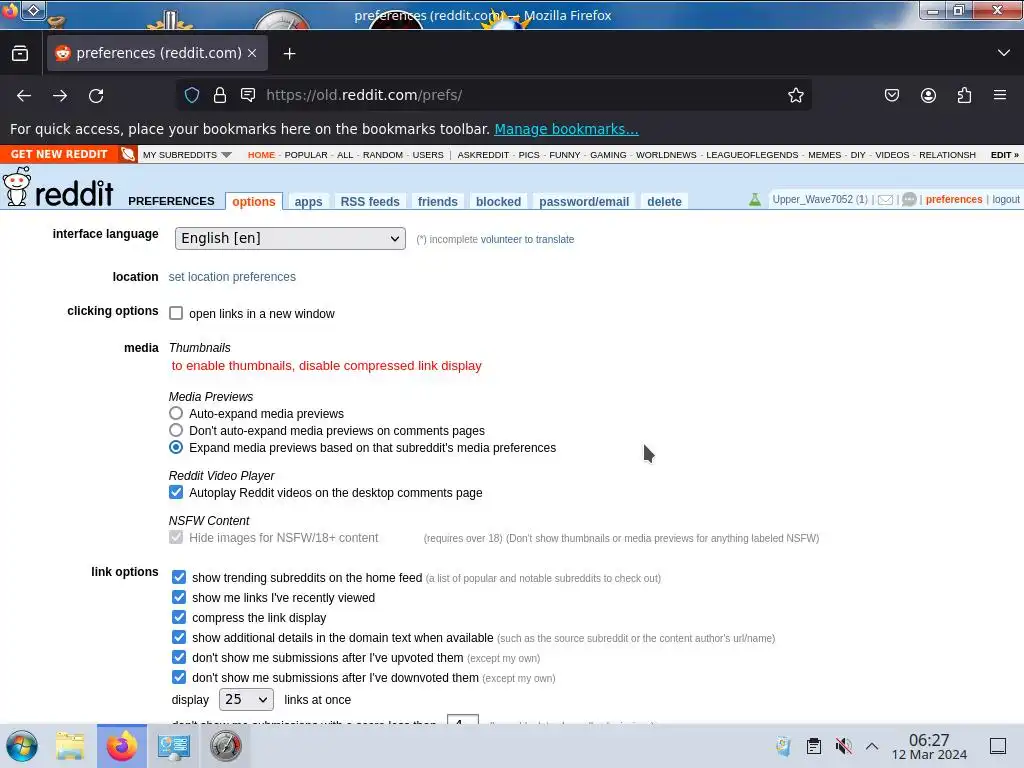Open Firefox application hamburger menu

pyautogui.click(x=1000, y=95)
